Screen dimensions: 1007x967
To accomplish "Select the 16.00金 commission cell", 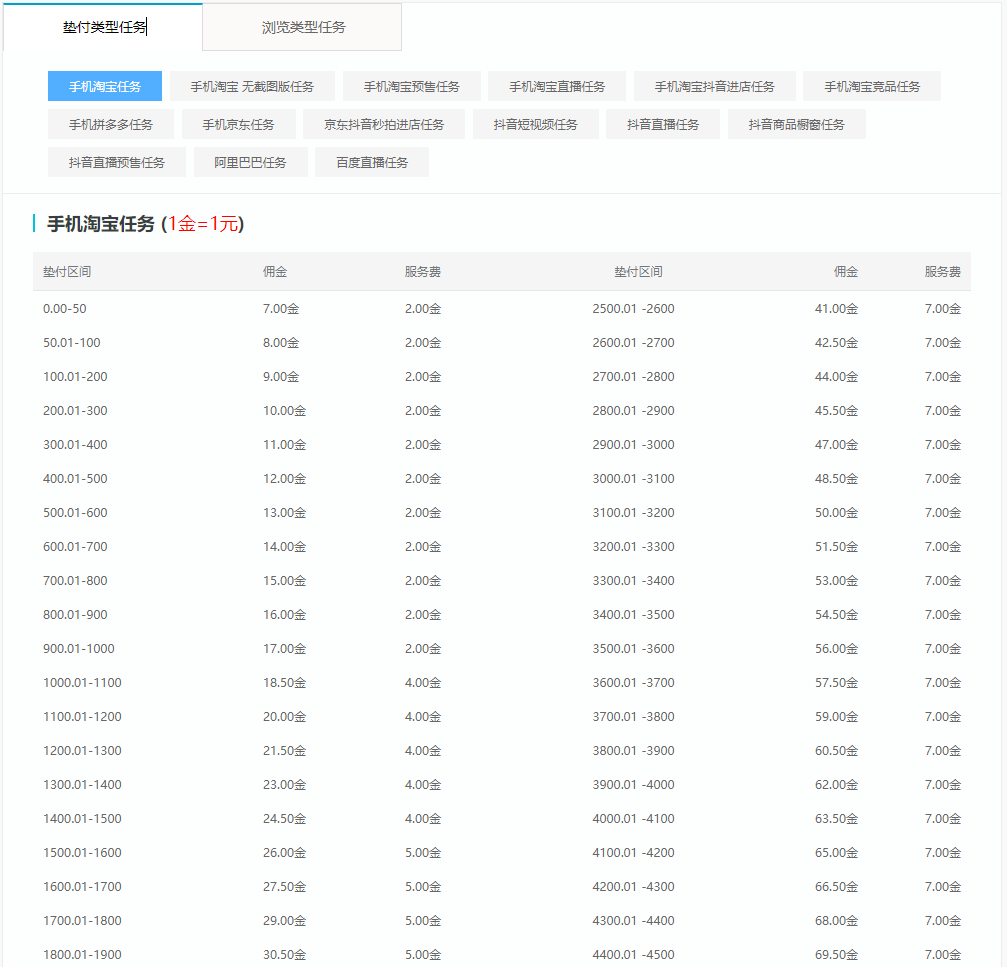I will coord(285,614).
